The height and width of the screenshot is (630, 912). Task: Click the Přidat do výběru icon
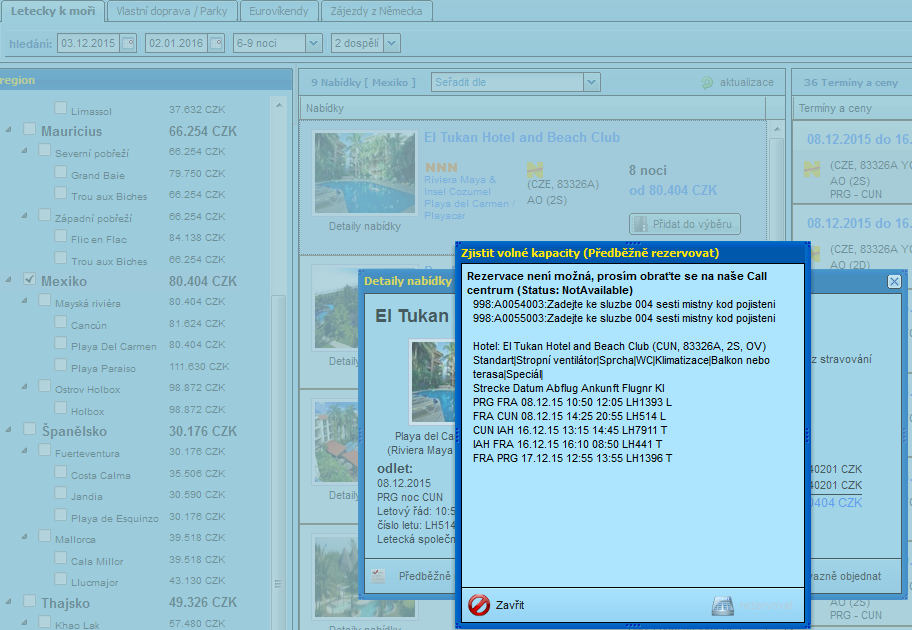pyautogui.click(x=640, y=224)
